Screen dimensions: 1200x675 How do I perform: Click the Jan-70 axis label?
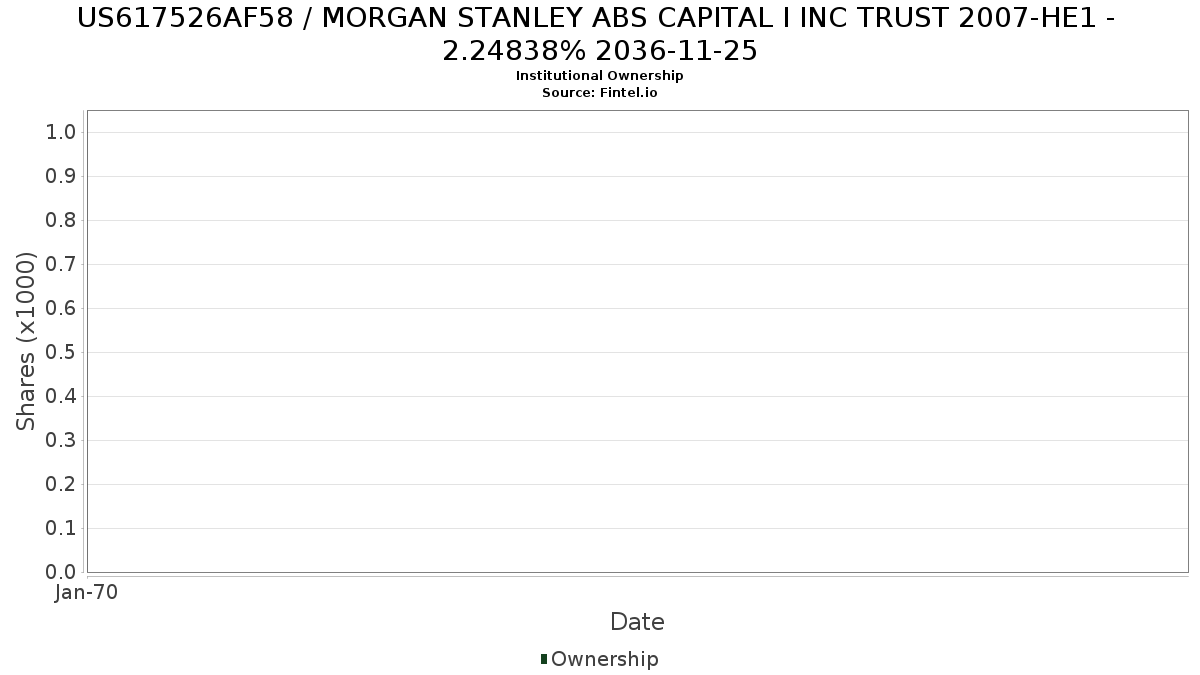(x=87, y=592)
